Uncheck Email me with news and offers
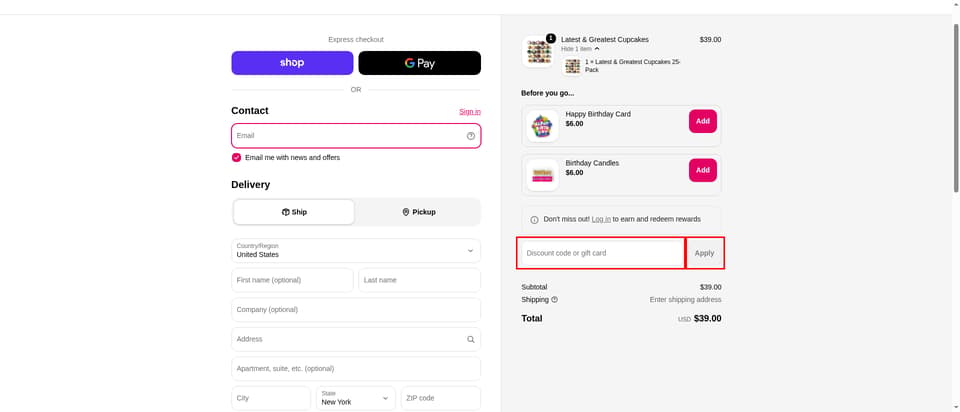The width and height of the screenshot is (960, 412). [236, 157]
